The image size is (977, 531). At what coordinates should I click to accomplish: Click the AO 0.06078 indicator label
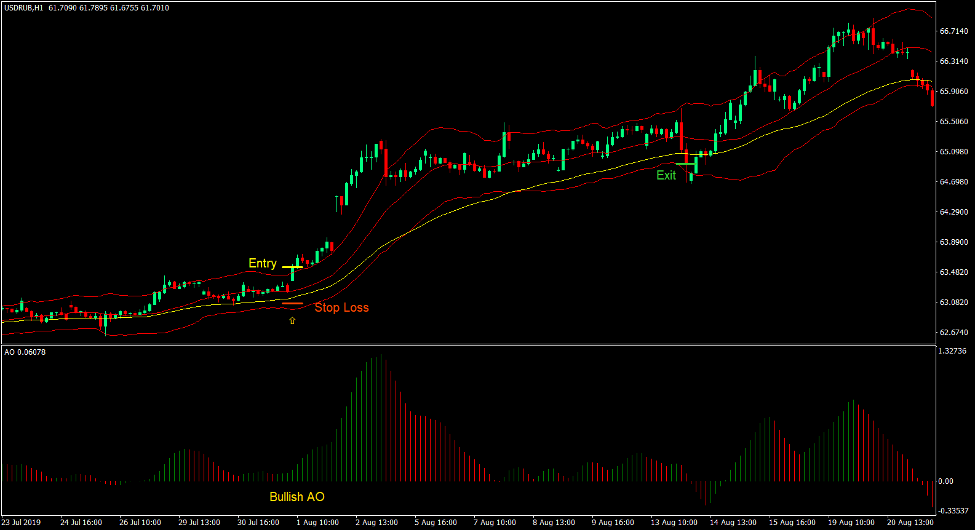coord(25,352)
